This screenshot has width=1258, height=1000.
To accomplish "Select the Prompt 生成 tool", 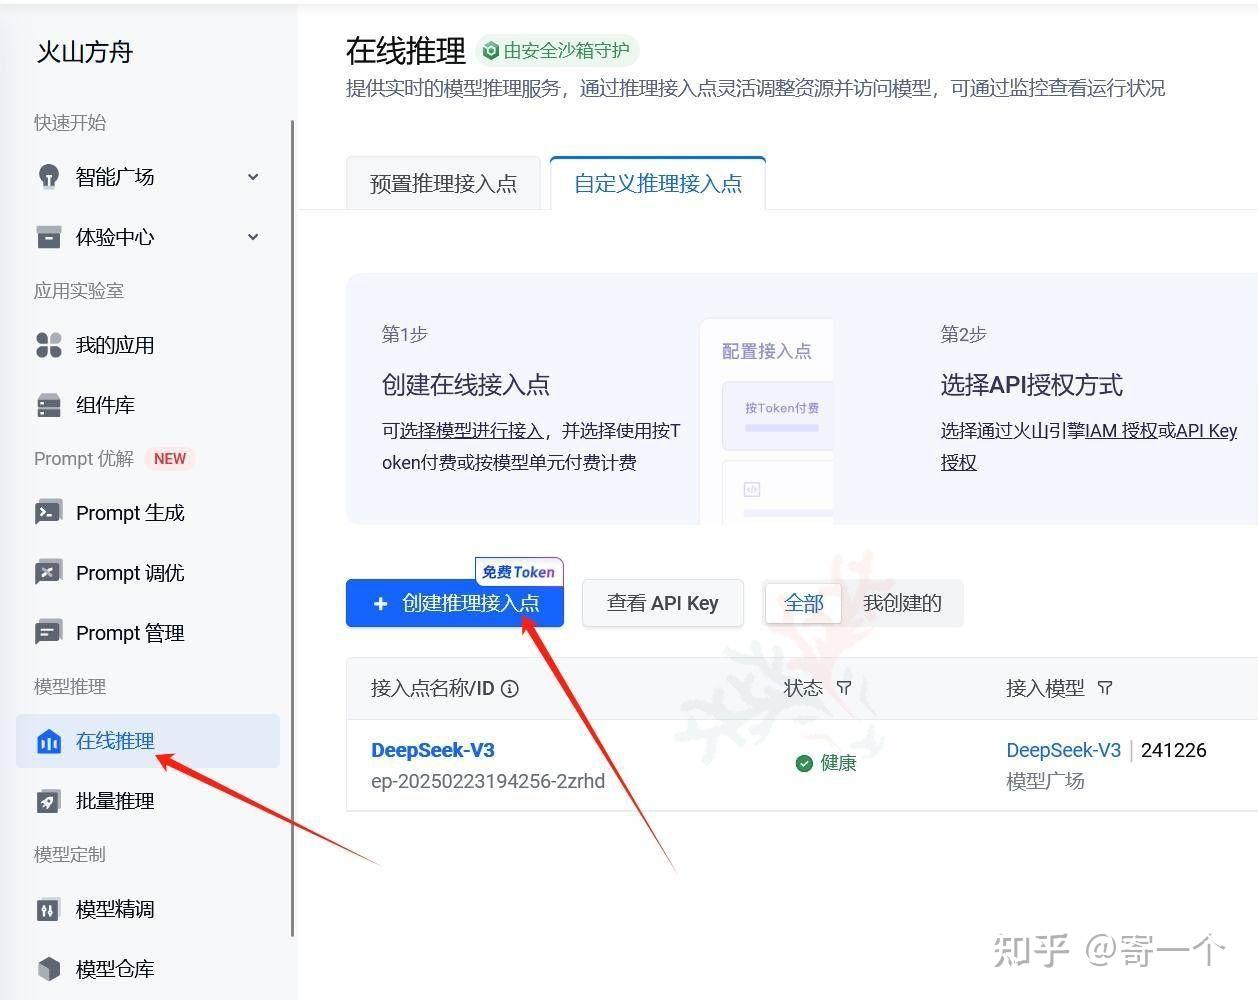I will pyautogui.click(x=130, y=512).
